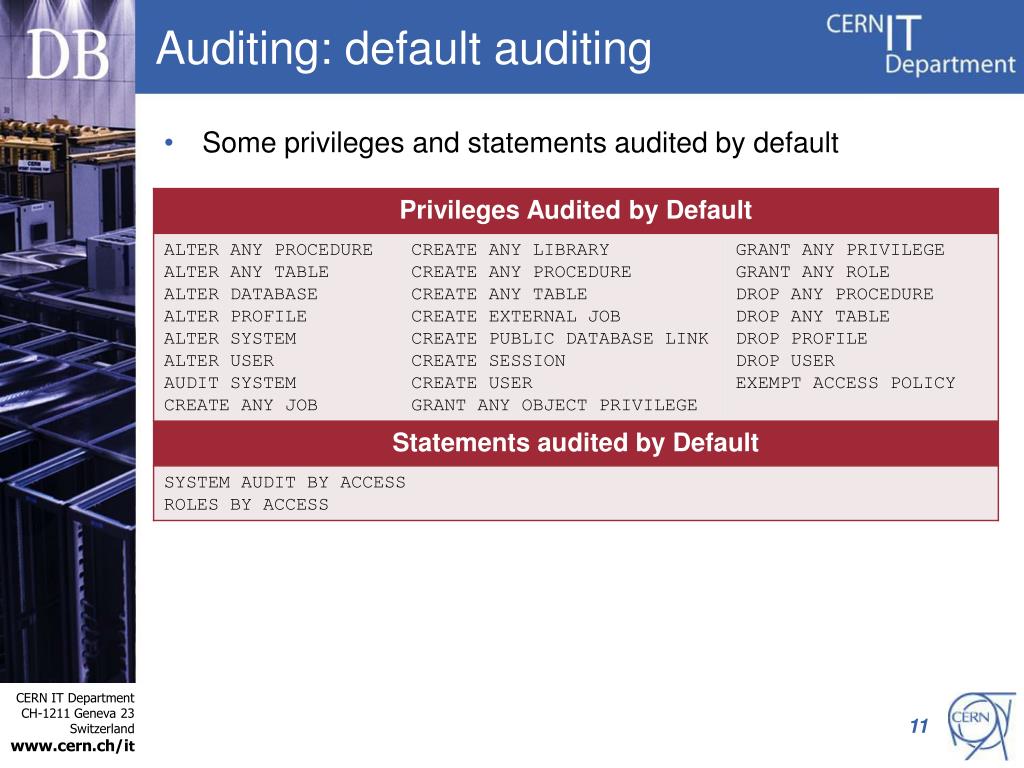This screenshot has width=1024, height=768.
Task: Click the CERN IT Department logo
Action: tap(921, 44)
